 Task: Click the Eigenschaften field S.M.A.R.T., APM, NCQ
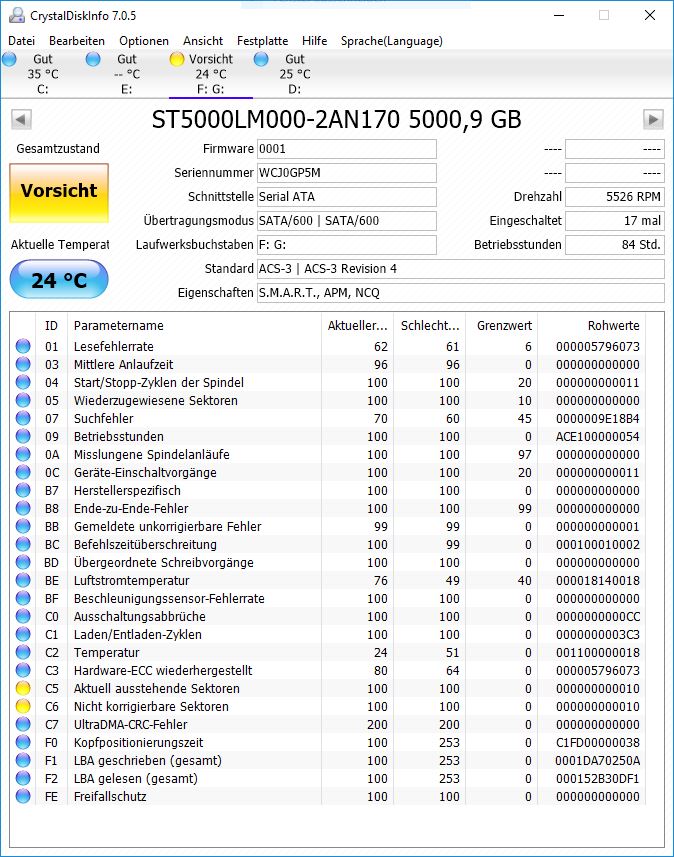pos(461,293)
